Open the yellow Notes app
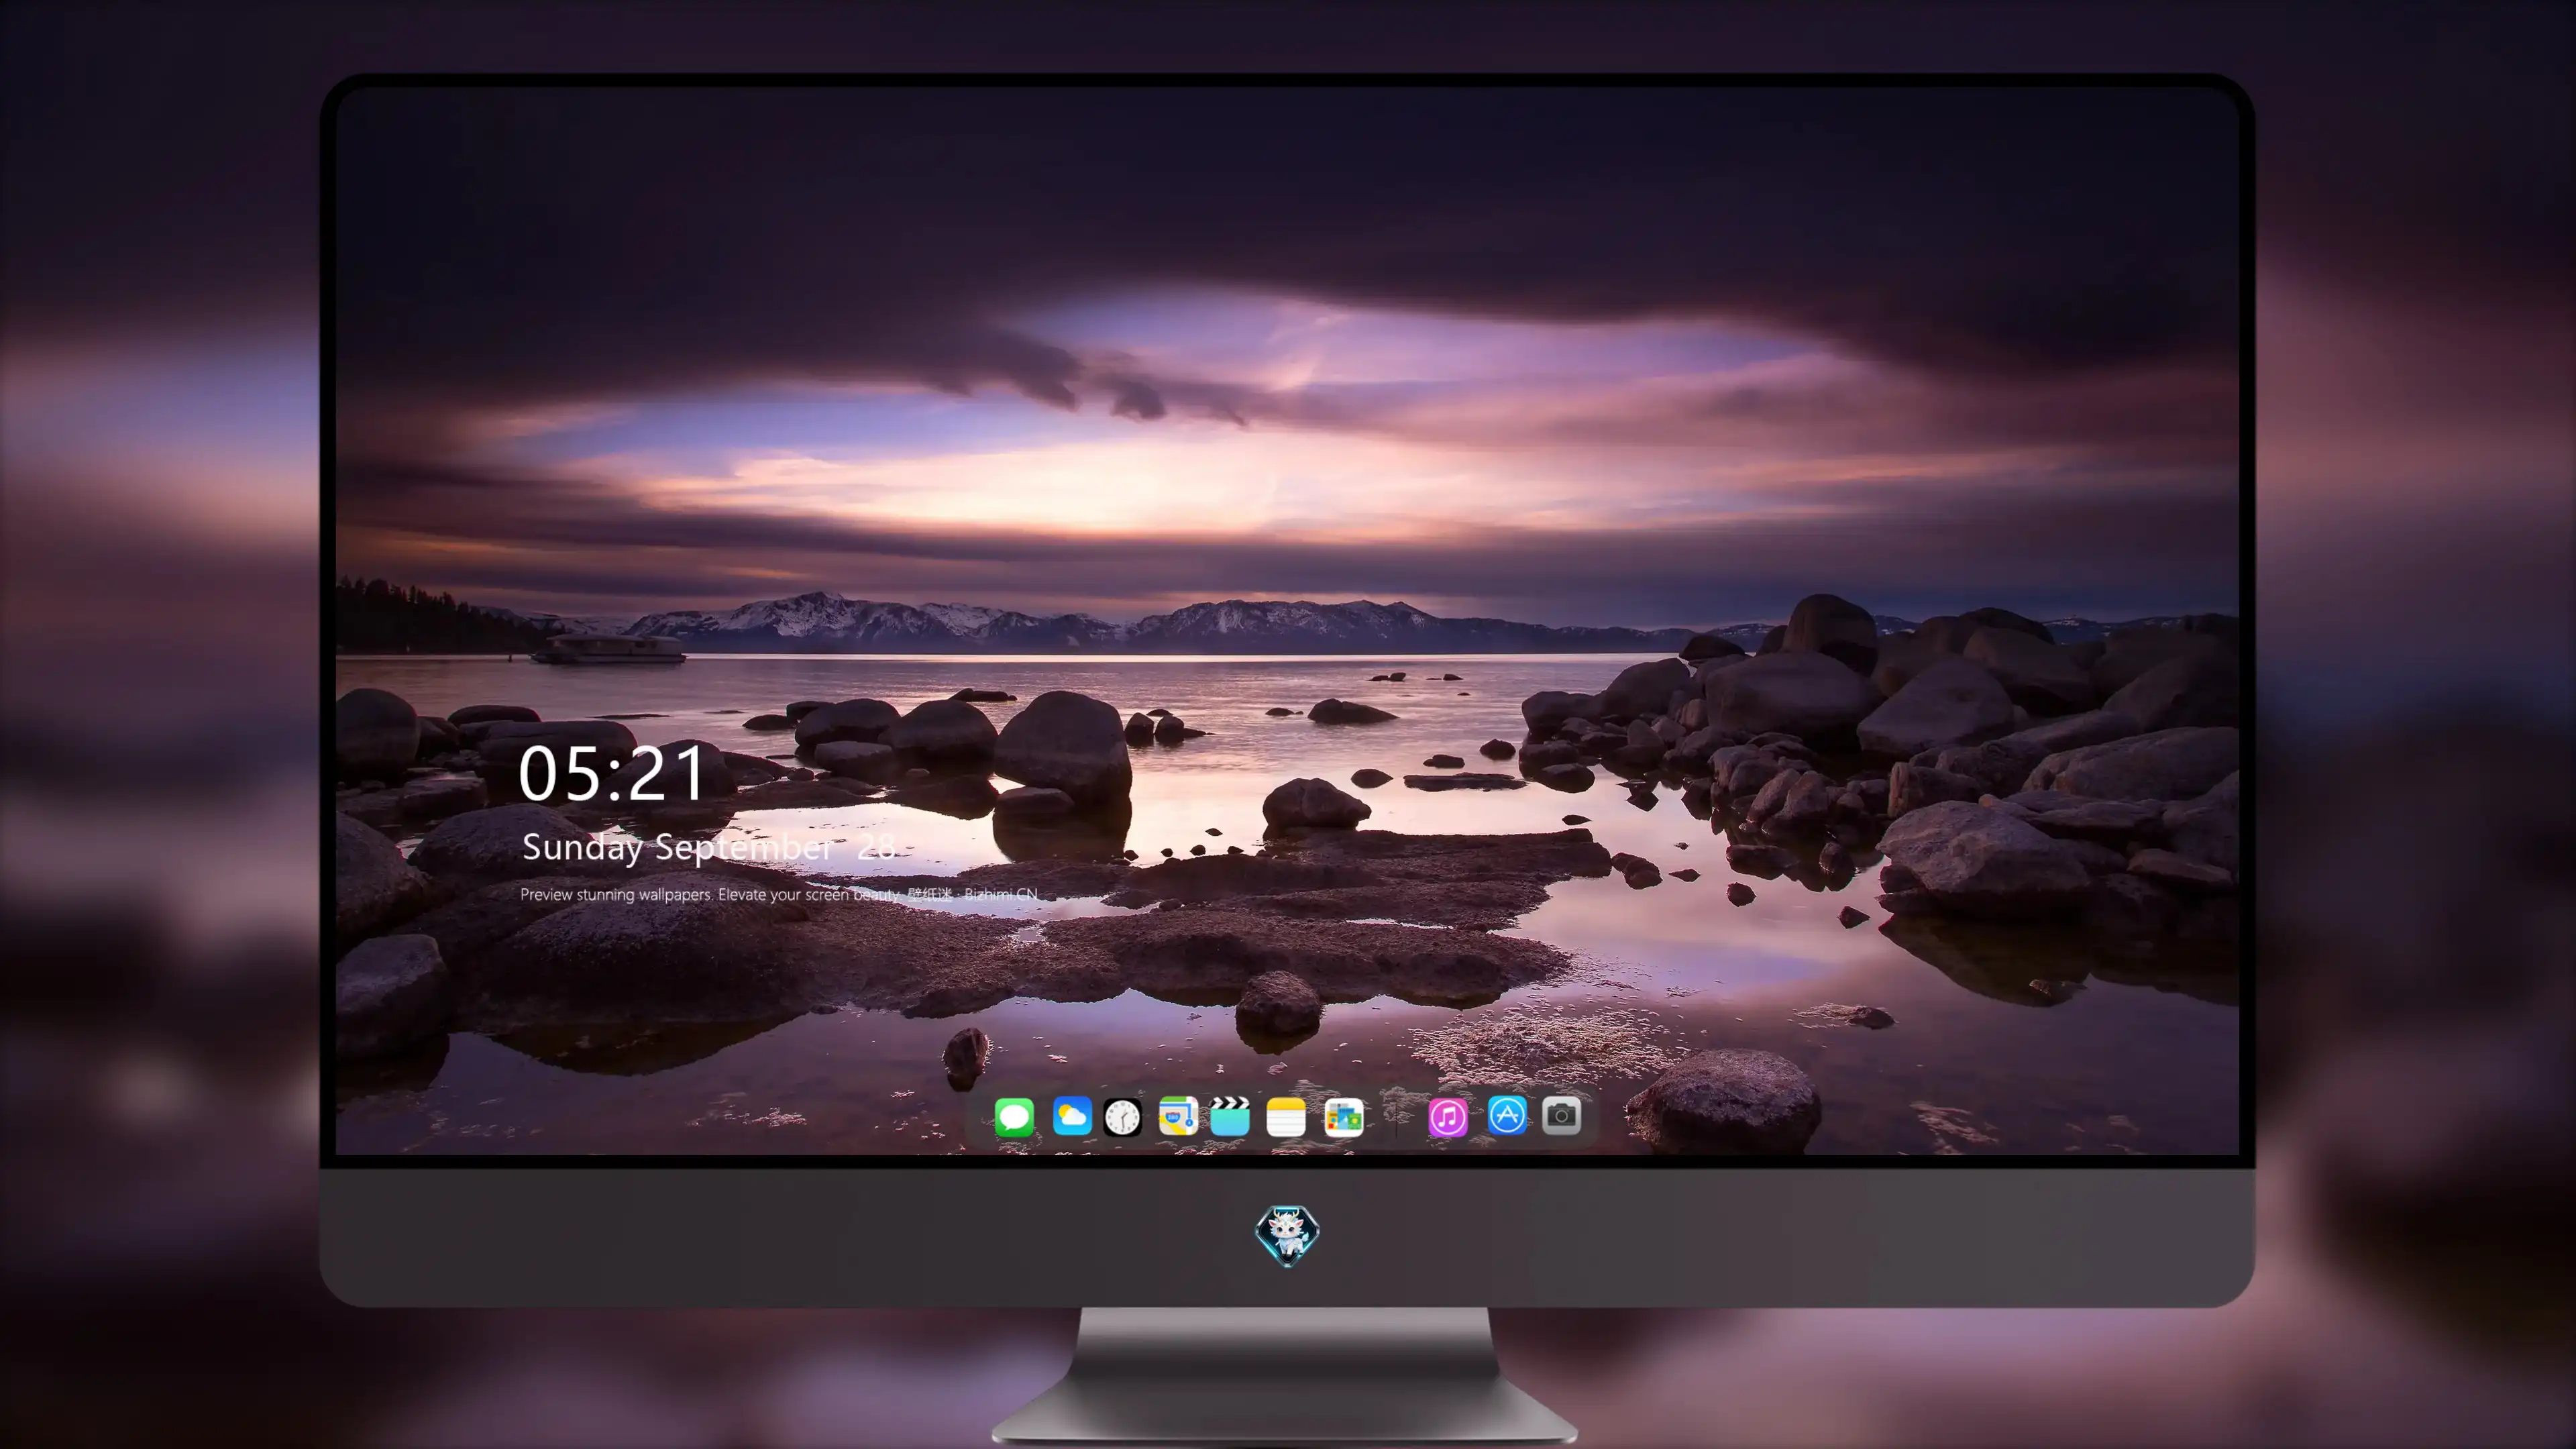Viewport: 2576px width, 1449px height. click(x=1286, y=1117)
